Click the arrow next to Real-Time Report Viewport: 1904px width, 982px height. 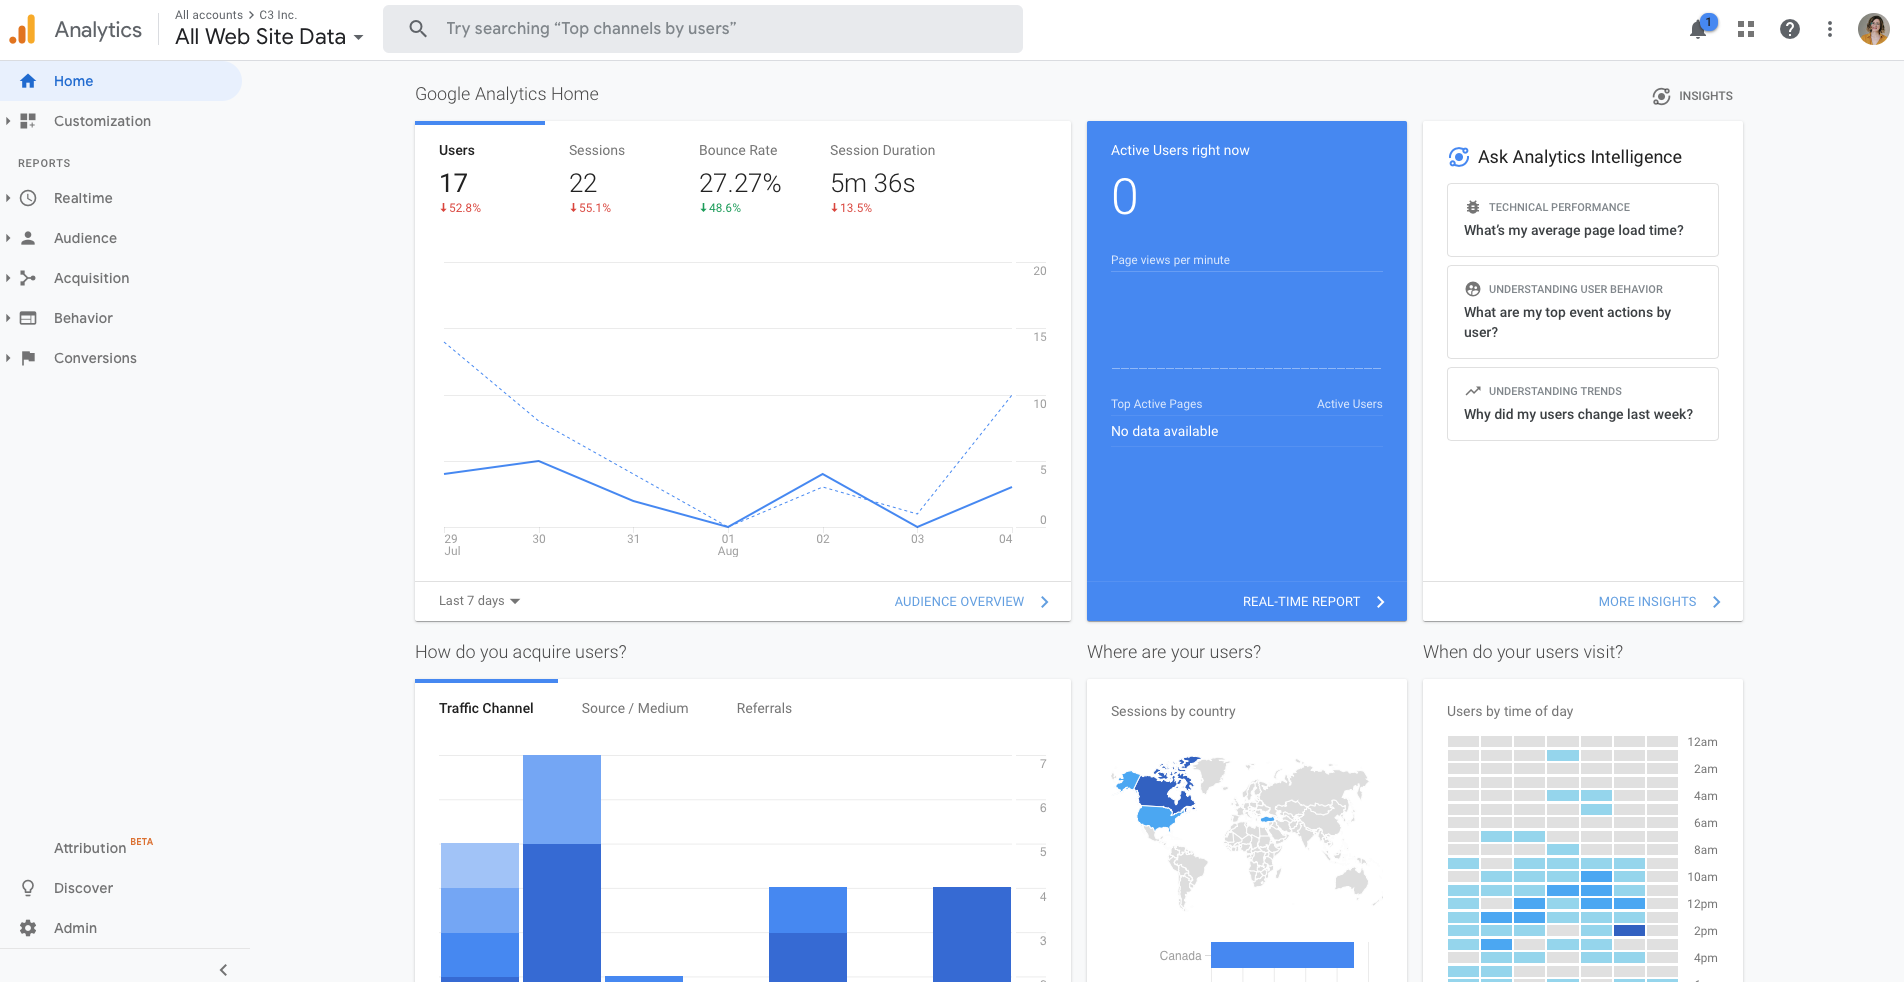point(1381,602)
